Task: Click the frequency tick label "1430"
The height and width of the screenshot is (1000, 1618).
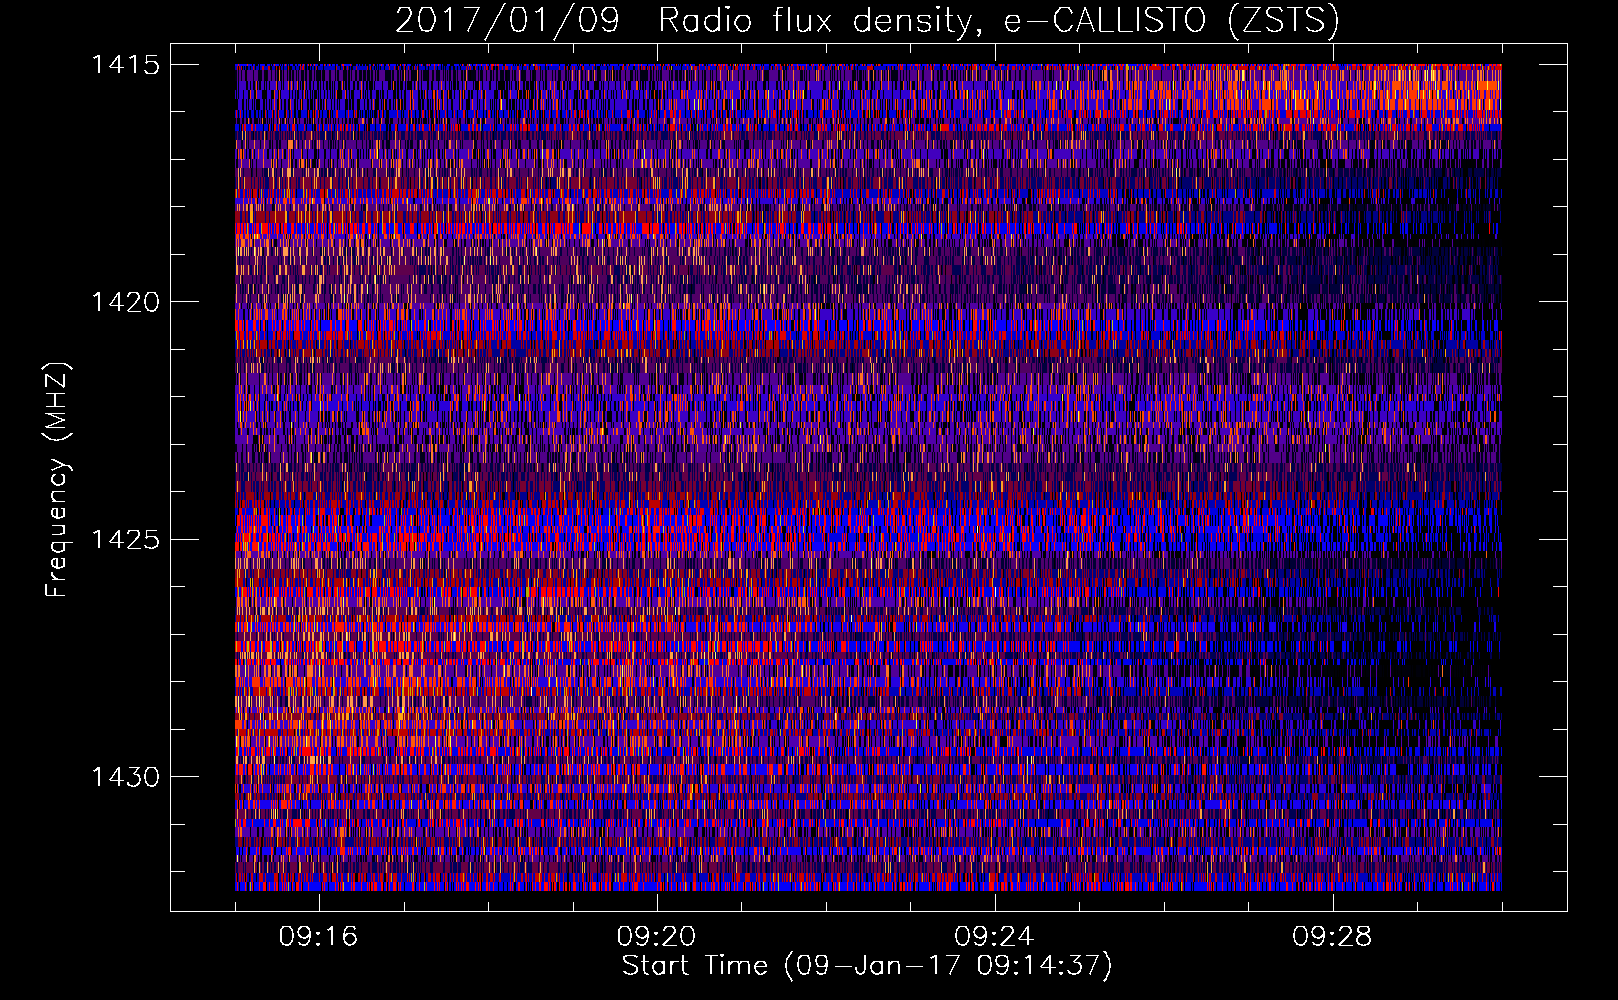Action: [125, 777]
